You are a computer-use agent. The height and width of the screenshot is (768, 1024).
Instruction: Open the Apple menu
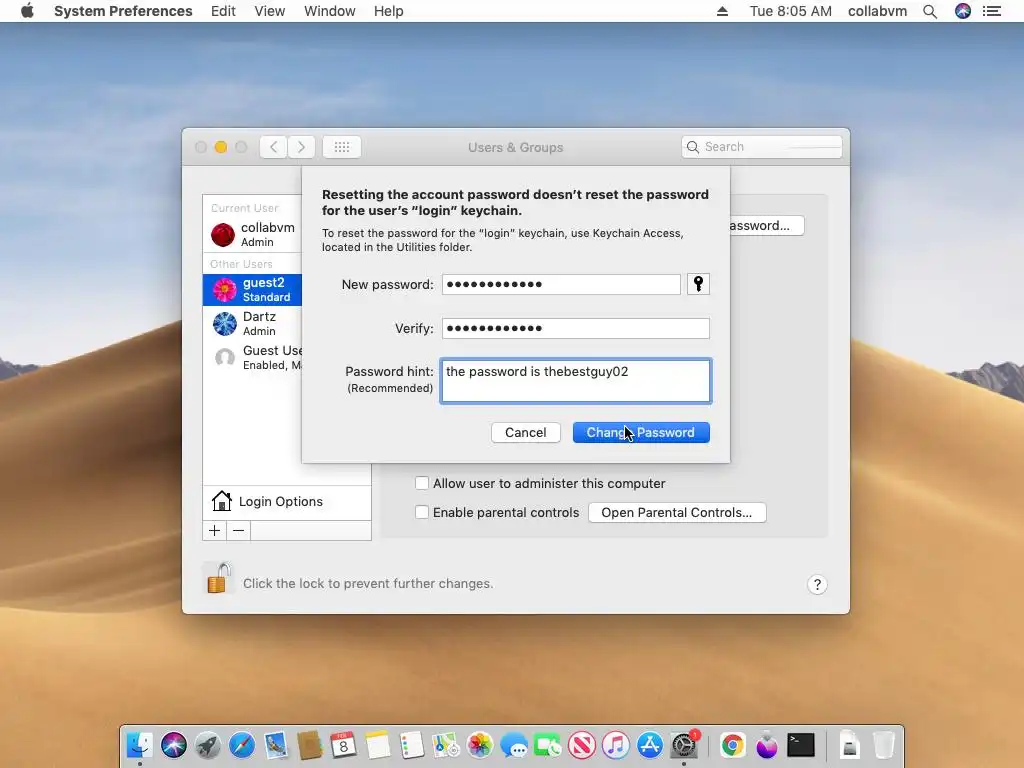27,11
